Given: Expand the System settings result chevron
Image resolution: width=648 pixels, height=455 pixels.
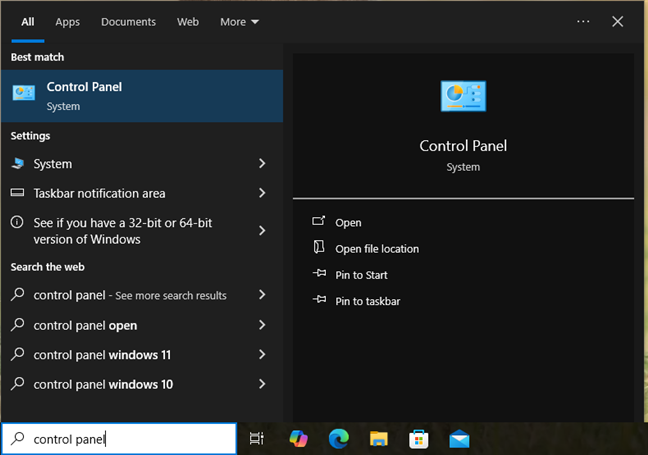Looking at the screenshot, I should click(x=262, y=164).
